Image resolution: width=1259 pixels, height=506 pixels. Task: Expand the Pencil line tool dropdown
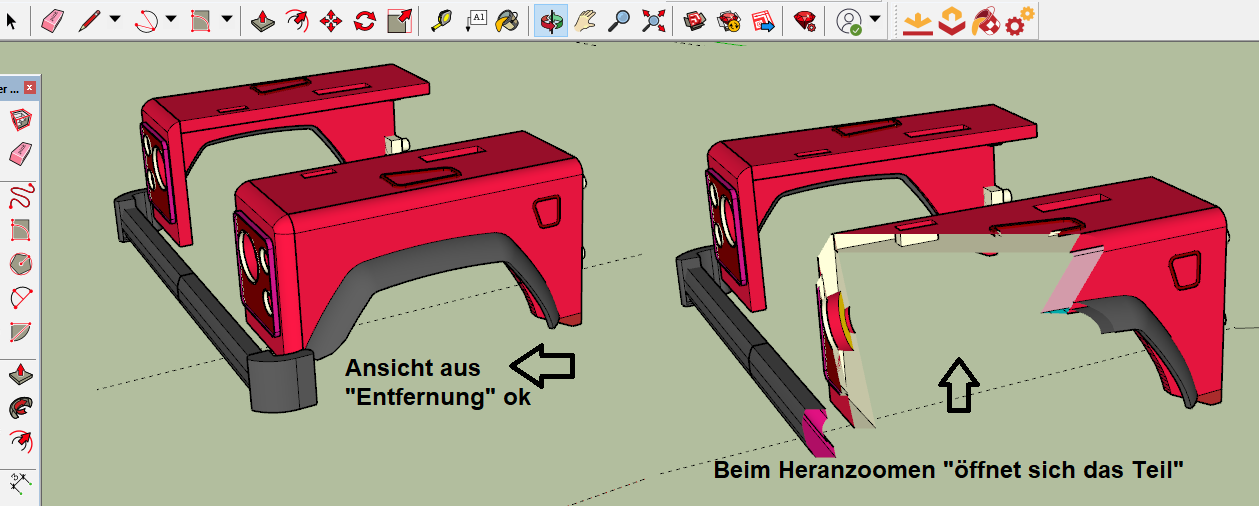click(x=115, y=20)
